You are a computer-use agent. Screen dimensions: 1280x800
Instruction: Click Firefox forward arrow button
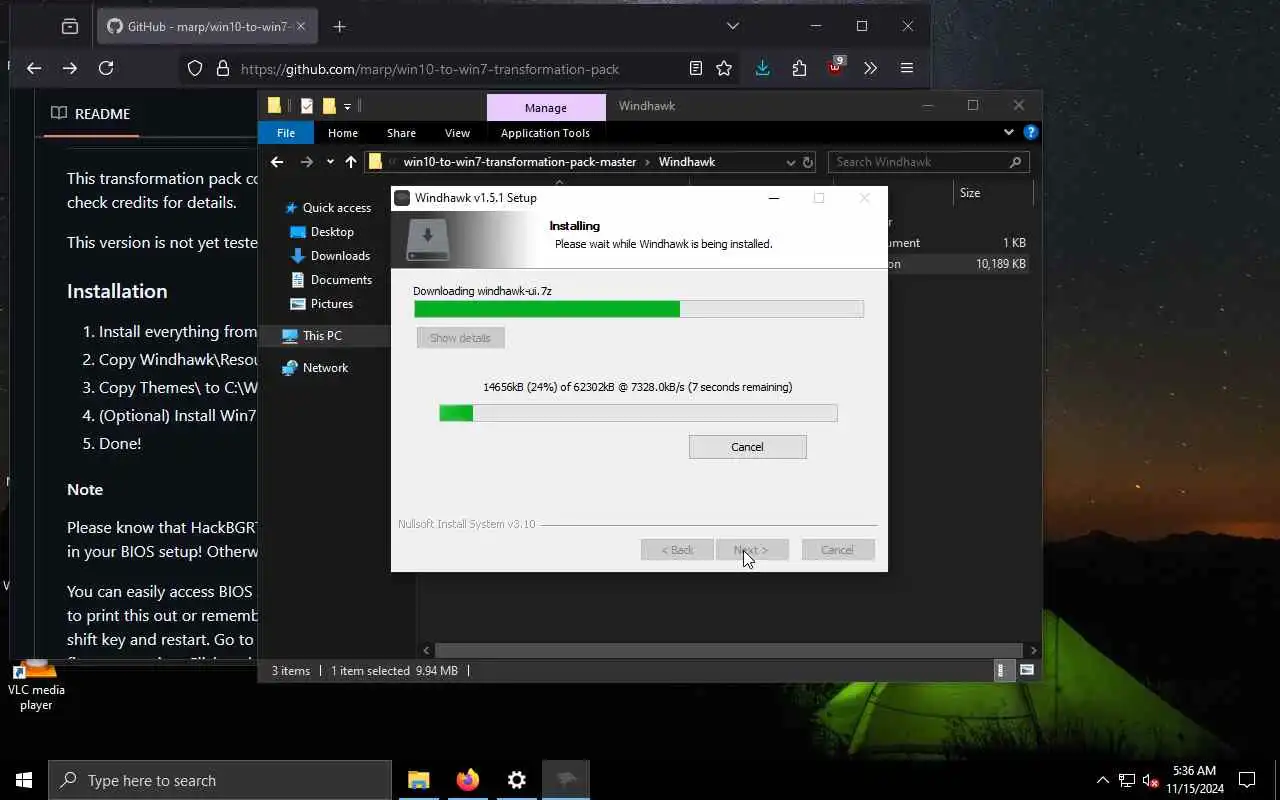coord(70,68)
